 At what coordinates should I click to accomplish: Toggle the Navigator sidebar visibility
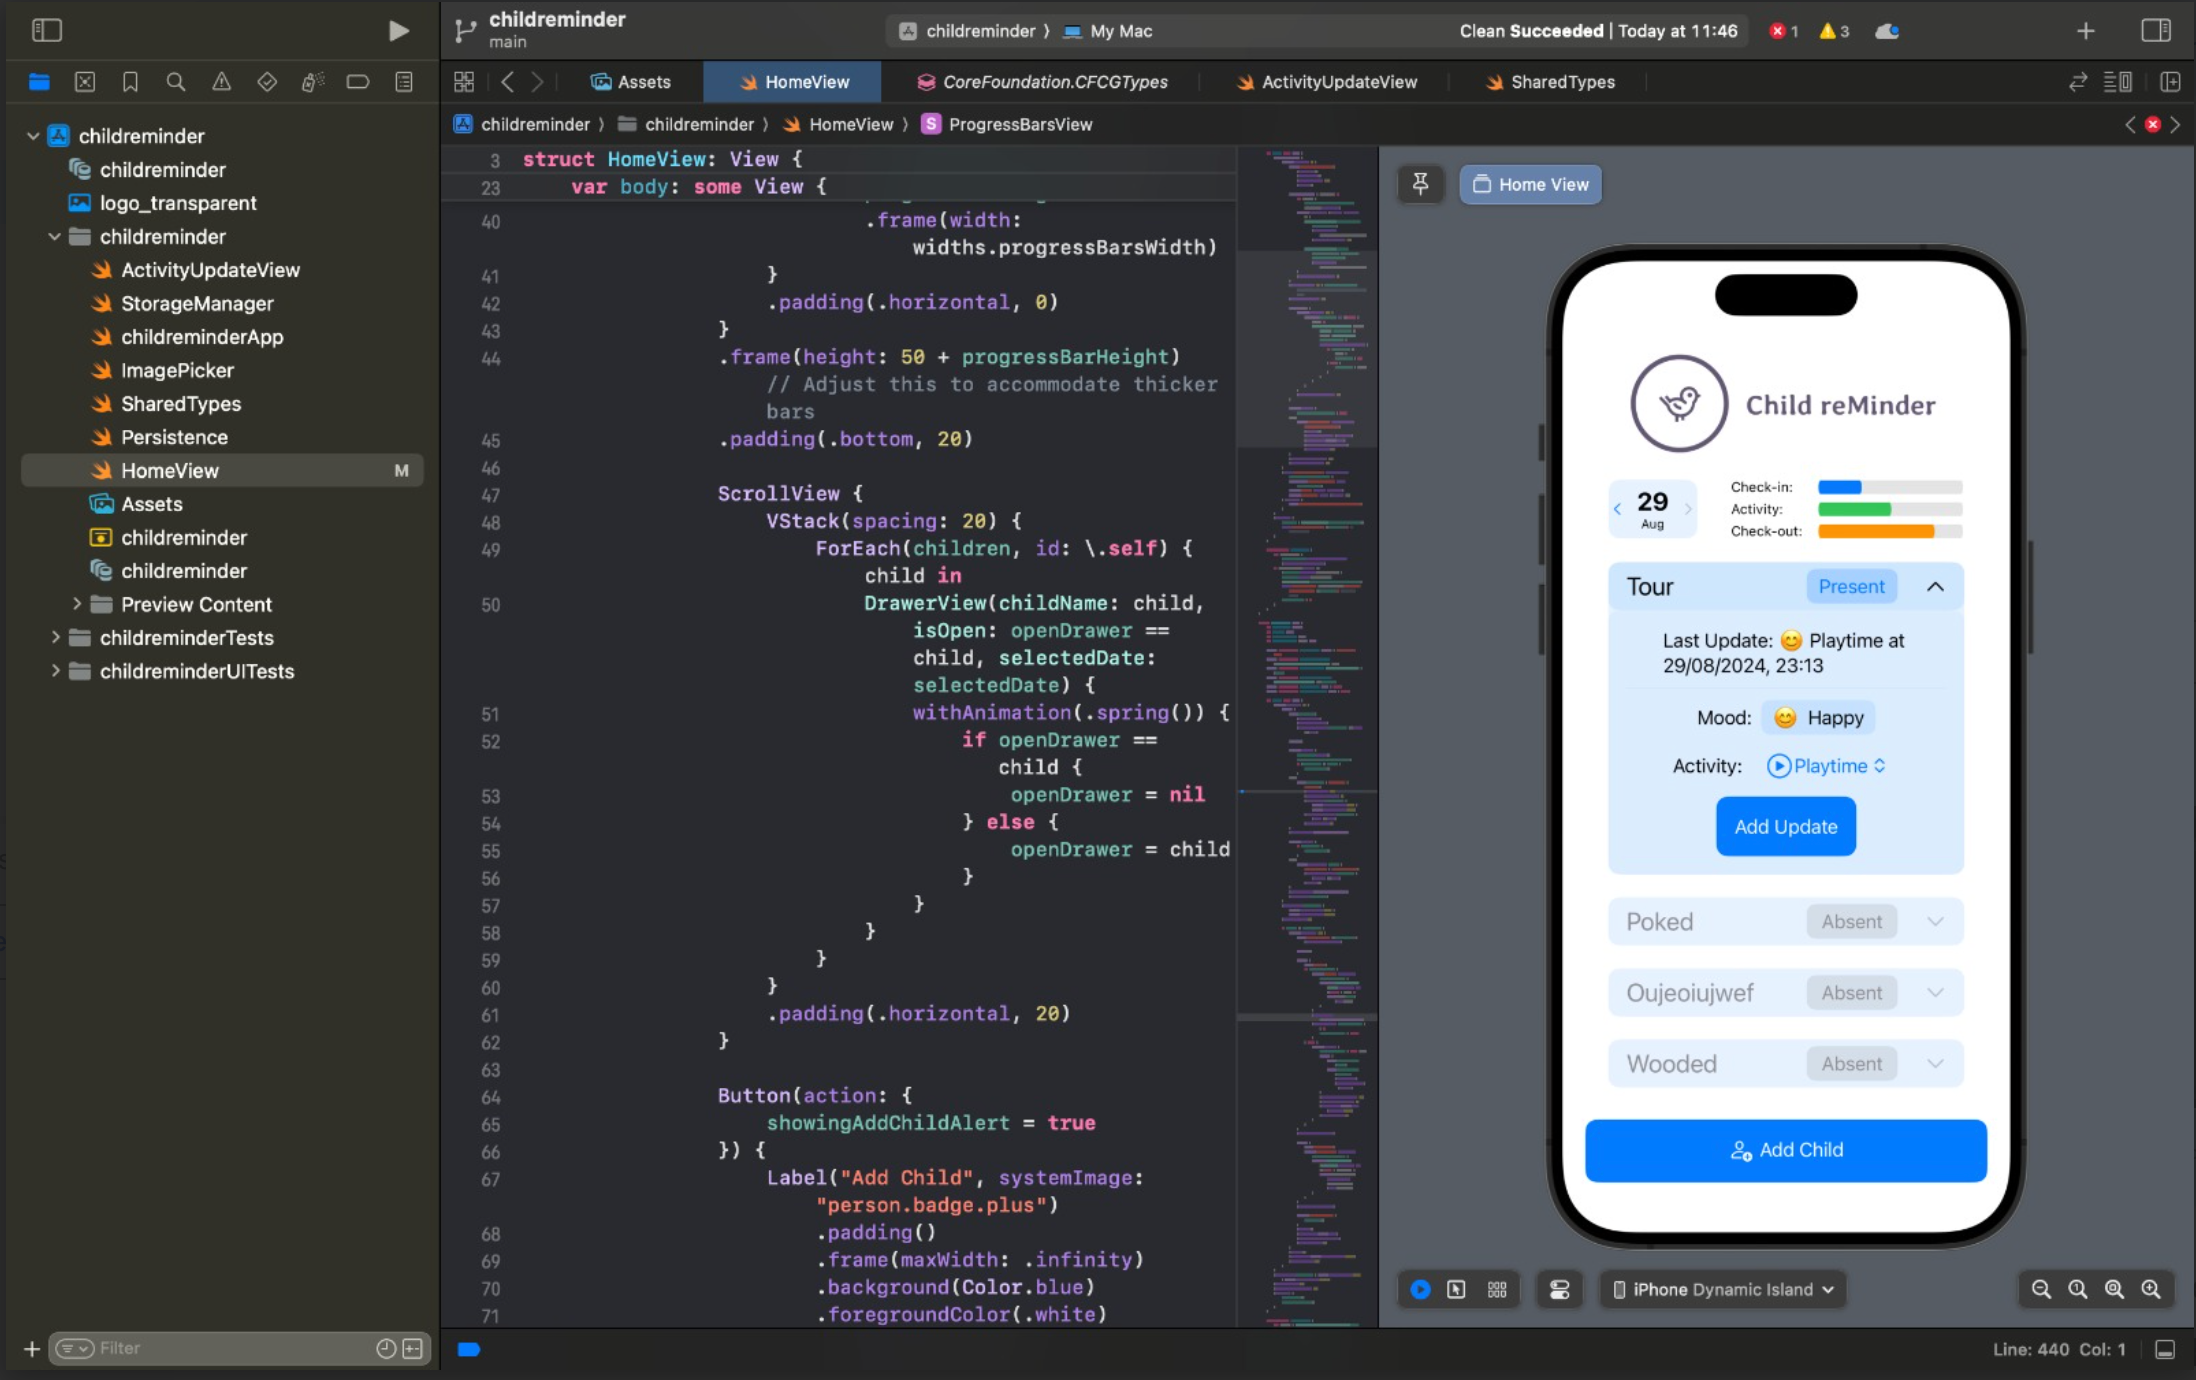coord(47,31)
